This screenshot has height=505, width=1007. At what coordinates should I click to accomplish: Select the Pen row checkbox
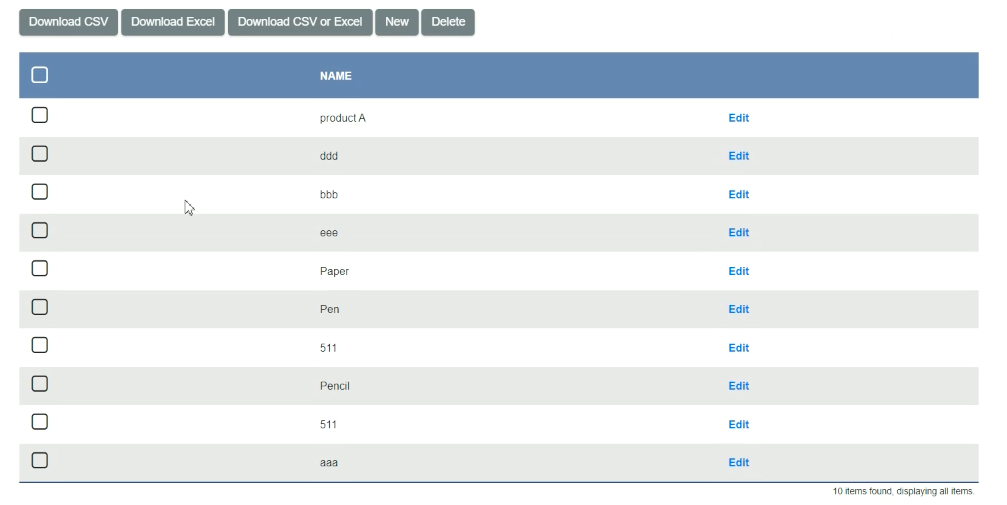tap(40, 307)
